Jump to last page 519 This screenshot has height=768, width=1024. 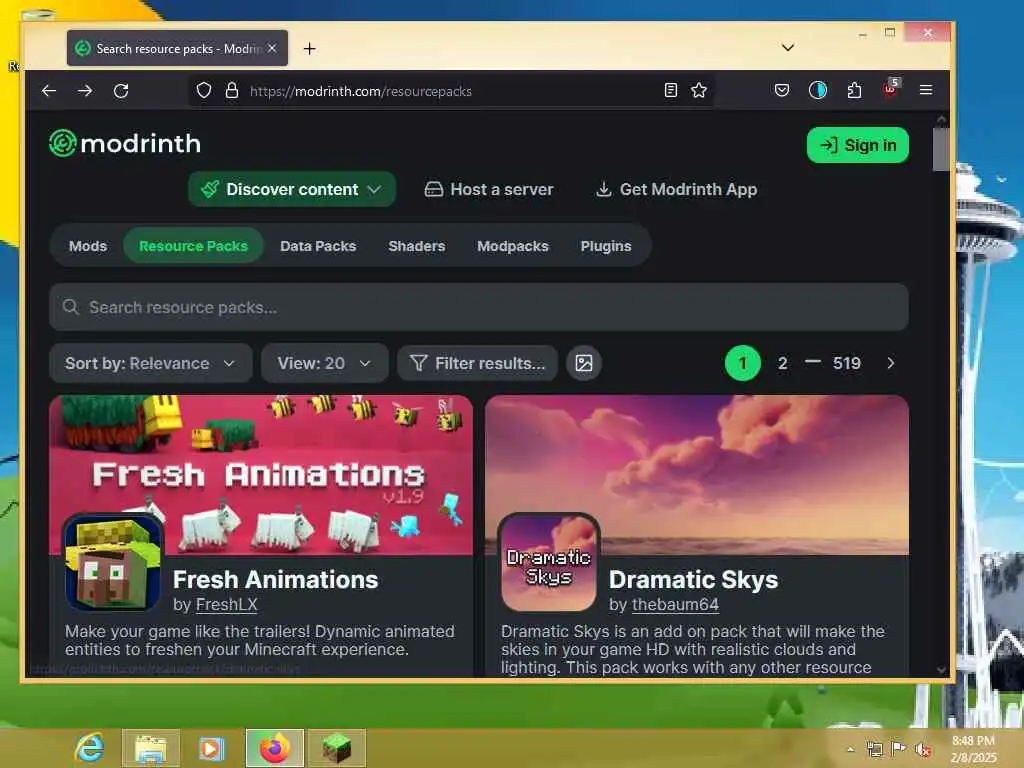click(x=846, y=363)
